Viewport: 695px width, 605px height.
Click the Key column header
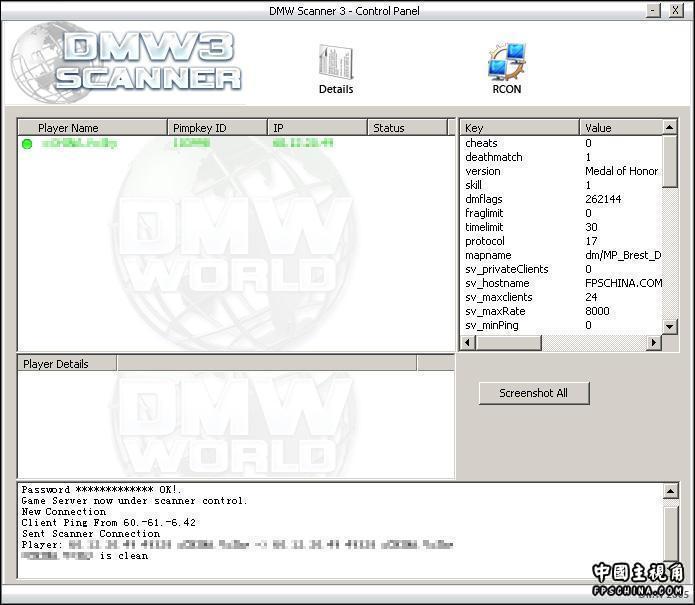coord(519,128)
